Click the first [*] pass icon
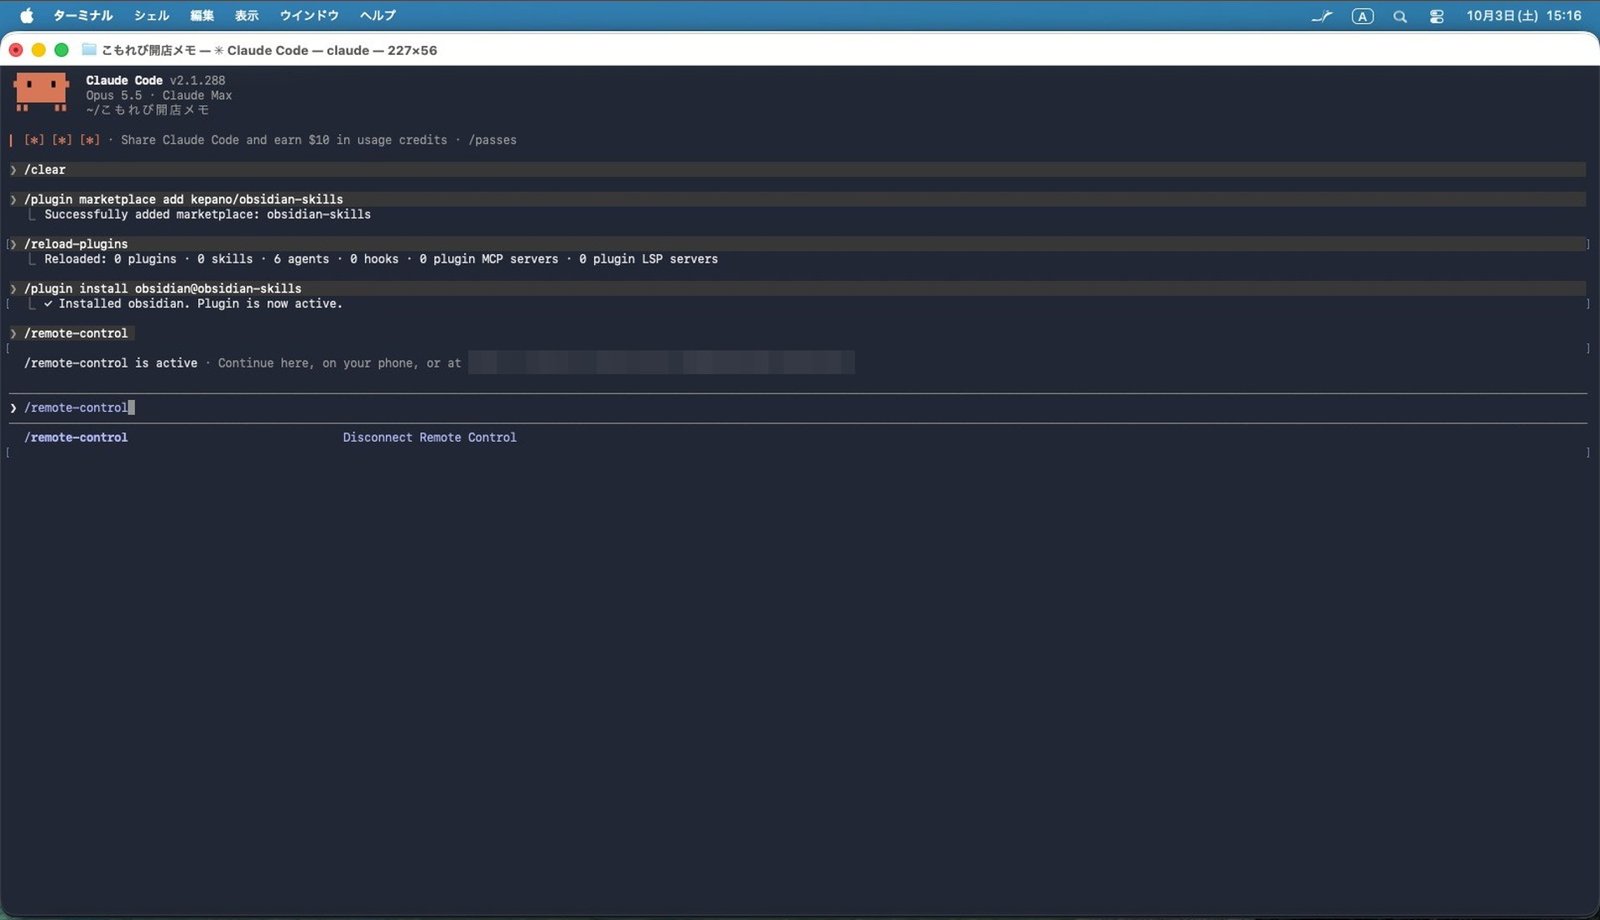The width and height of the screenshot is (1600, 920). 34,140
